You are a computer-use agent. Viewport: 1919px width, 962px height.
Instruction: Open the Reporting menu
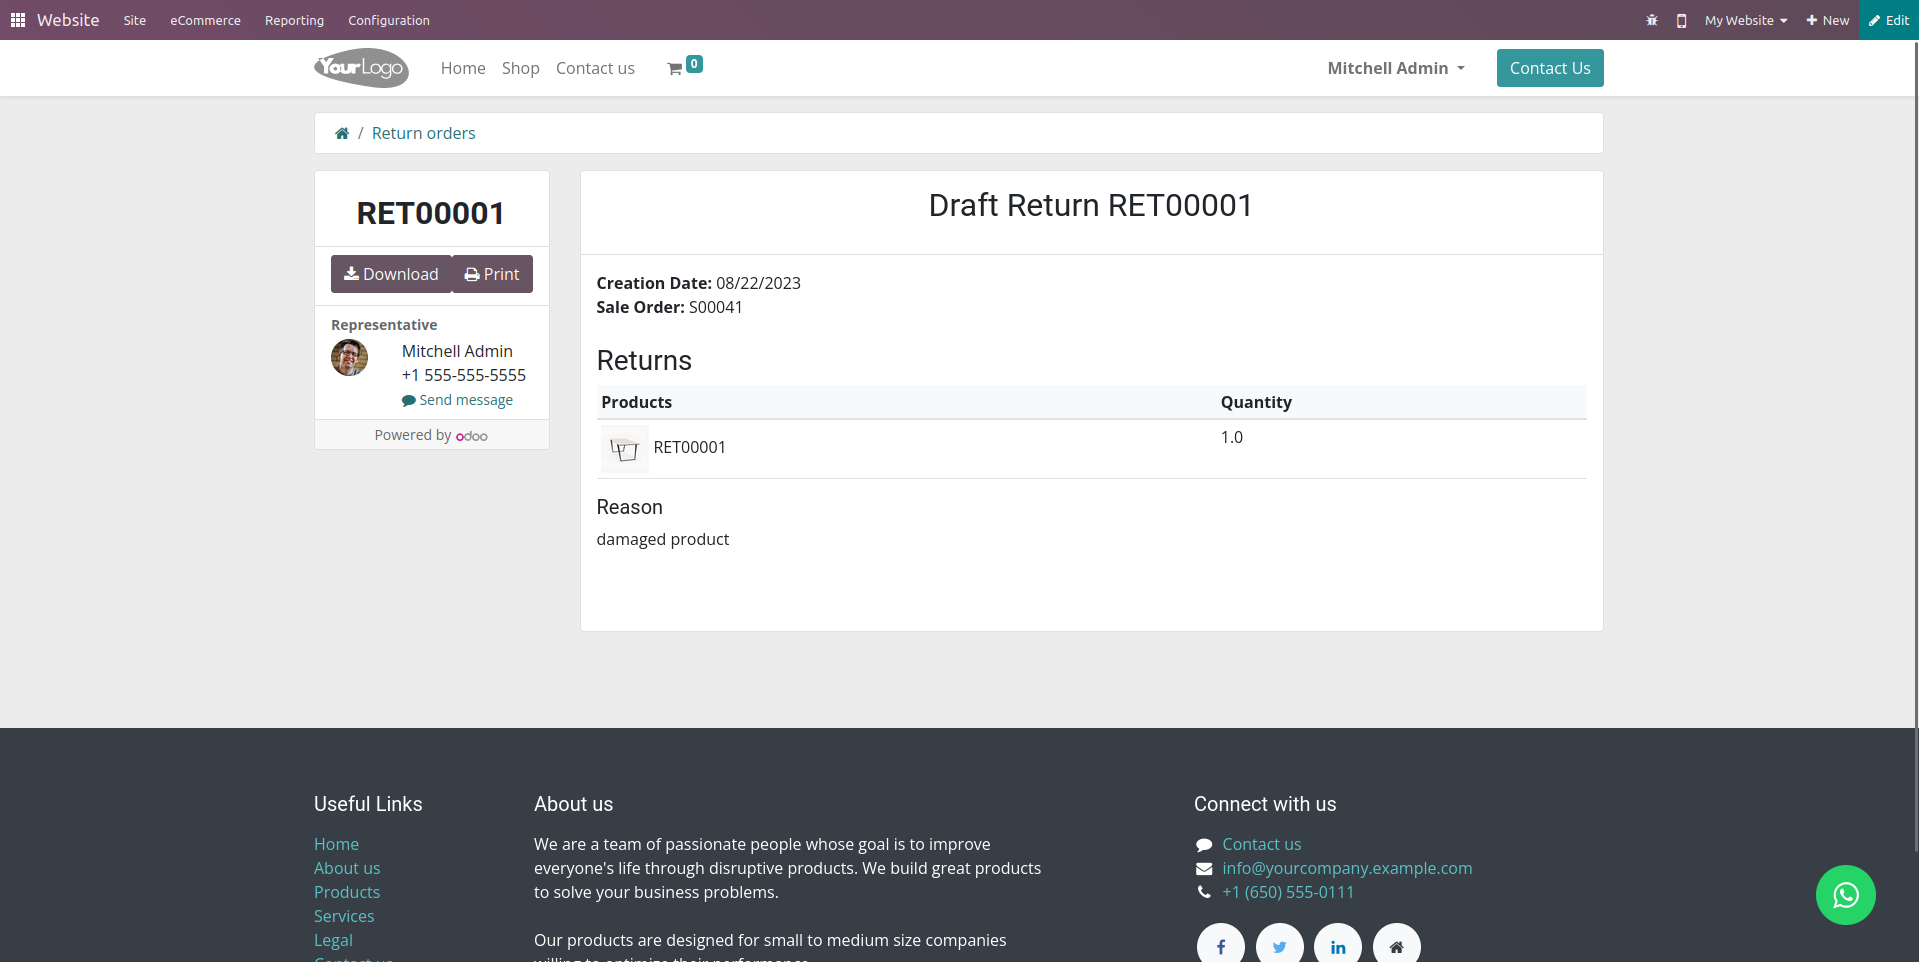(x=294, y=20)
